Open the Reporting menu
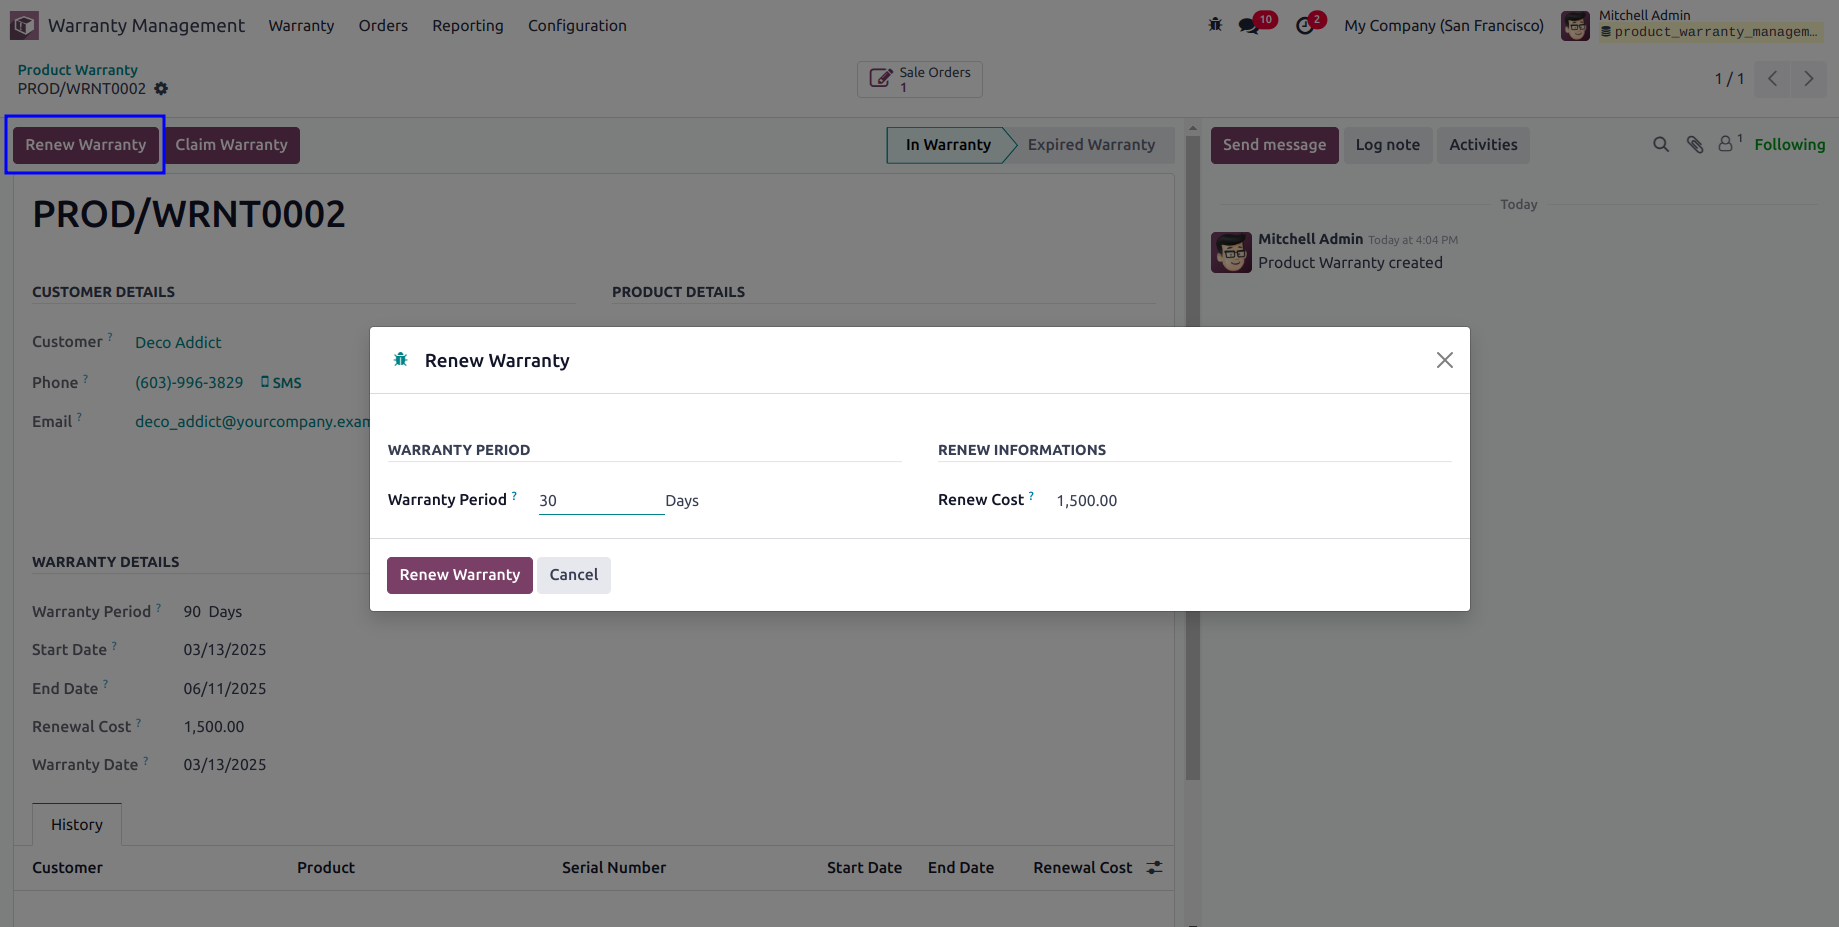 pyautogui.click(x=468, y=26)
